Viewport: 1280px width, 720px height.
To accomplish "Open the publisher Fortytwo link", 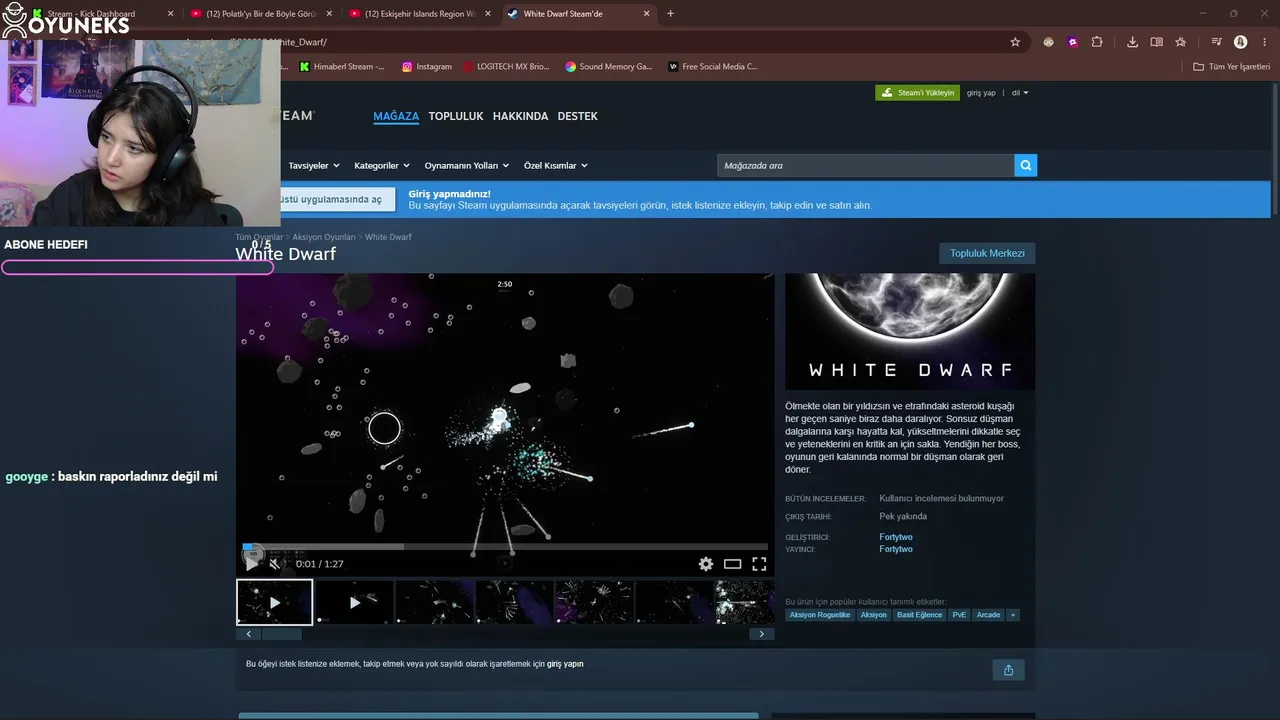I will (896, 549).
